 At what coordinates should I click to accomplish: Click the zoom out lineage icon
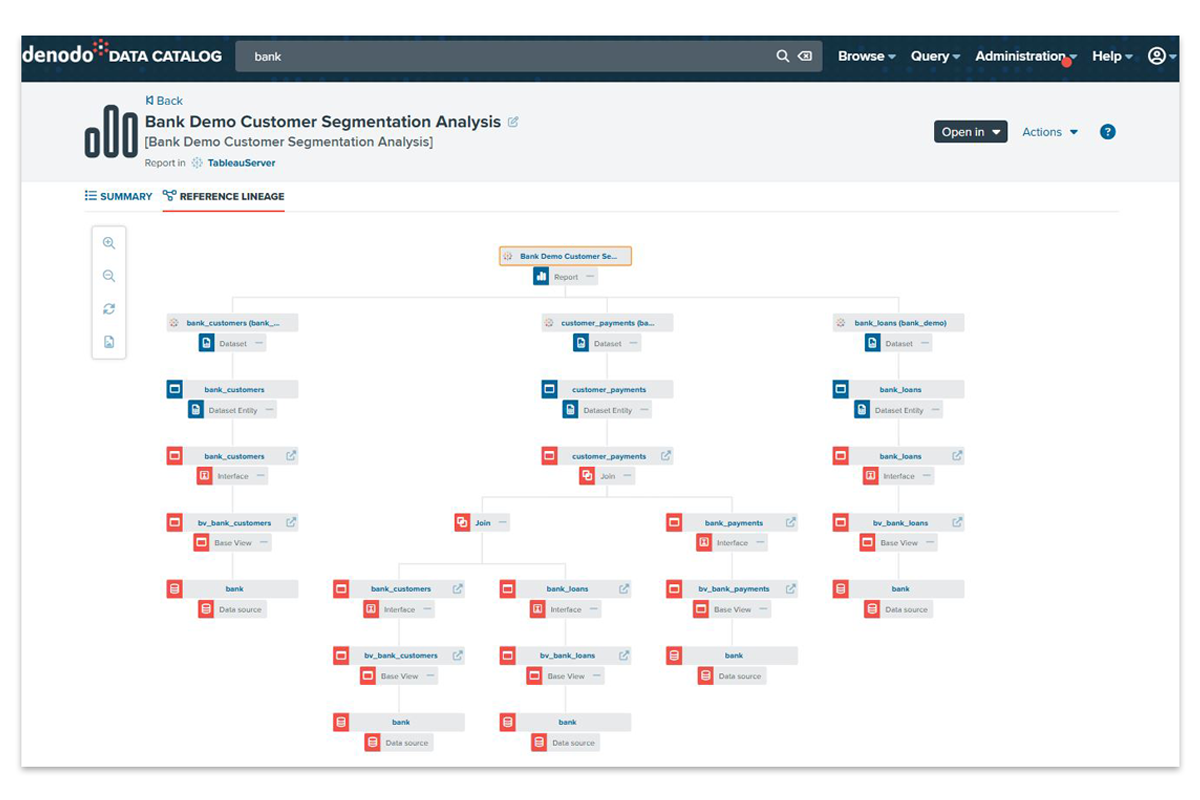[x=109, y=276]
